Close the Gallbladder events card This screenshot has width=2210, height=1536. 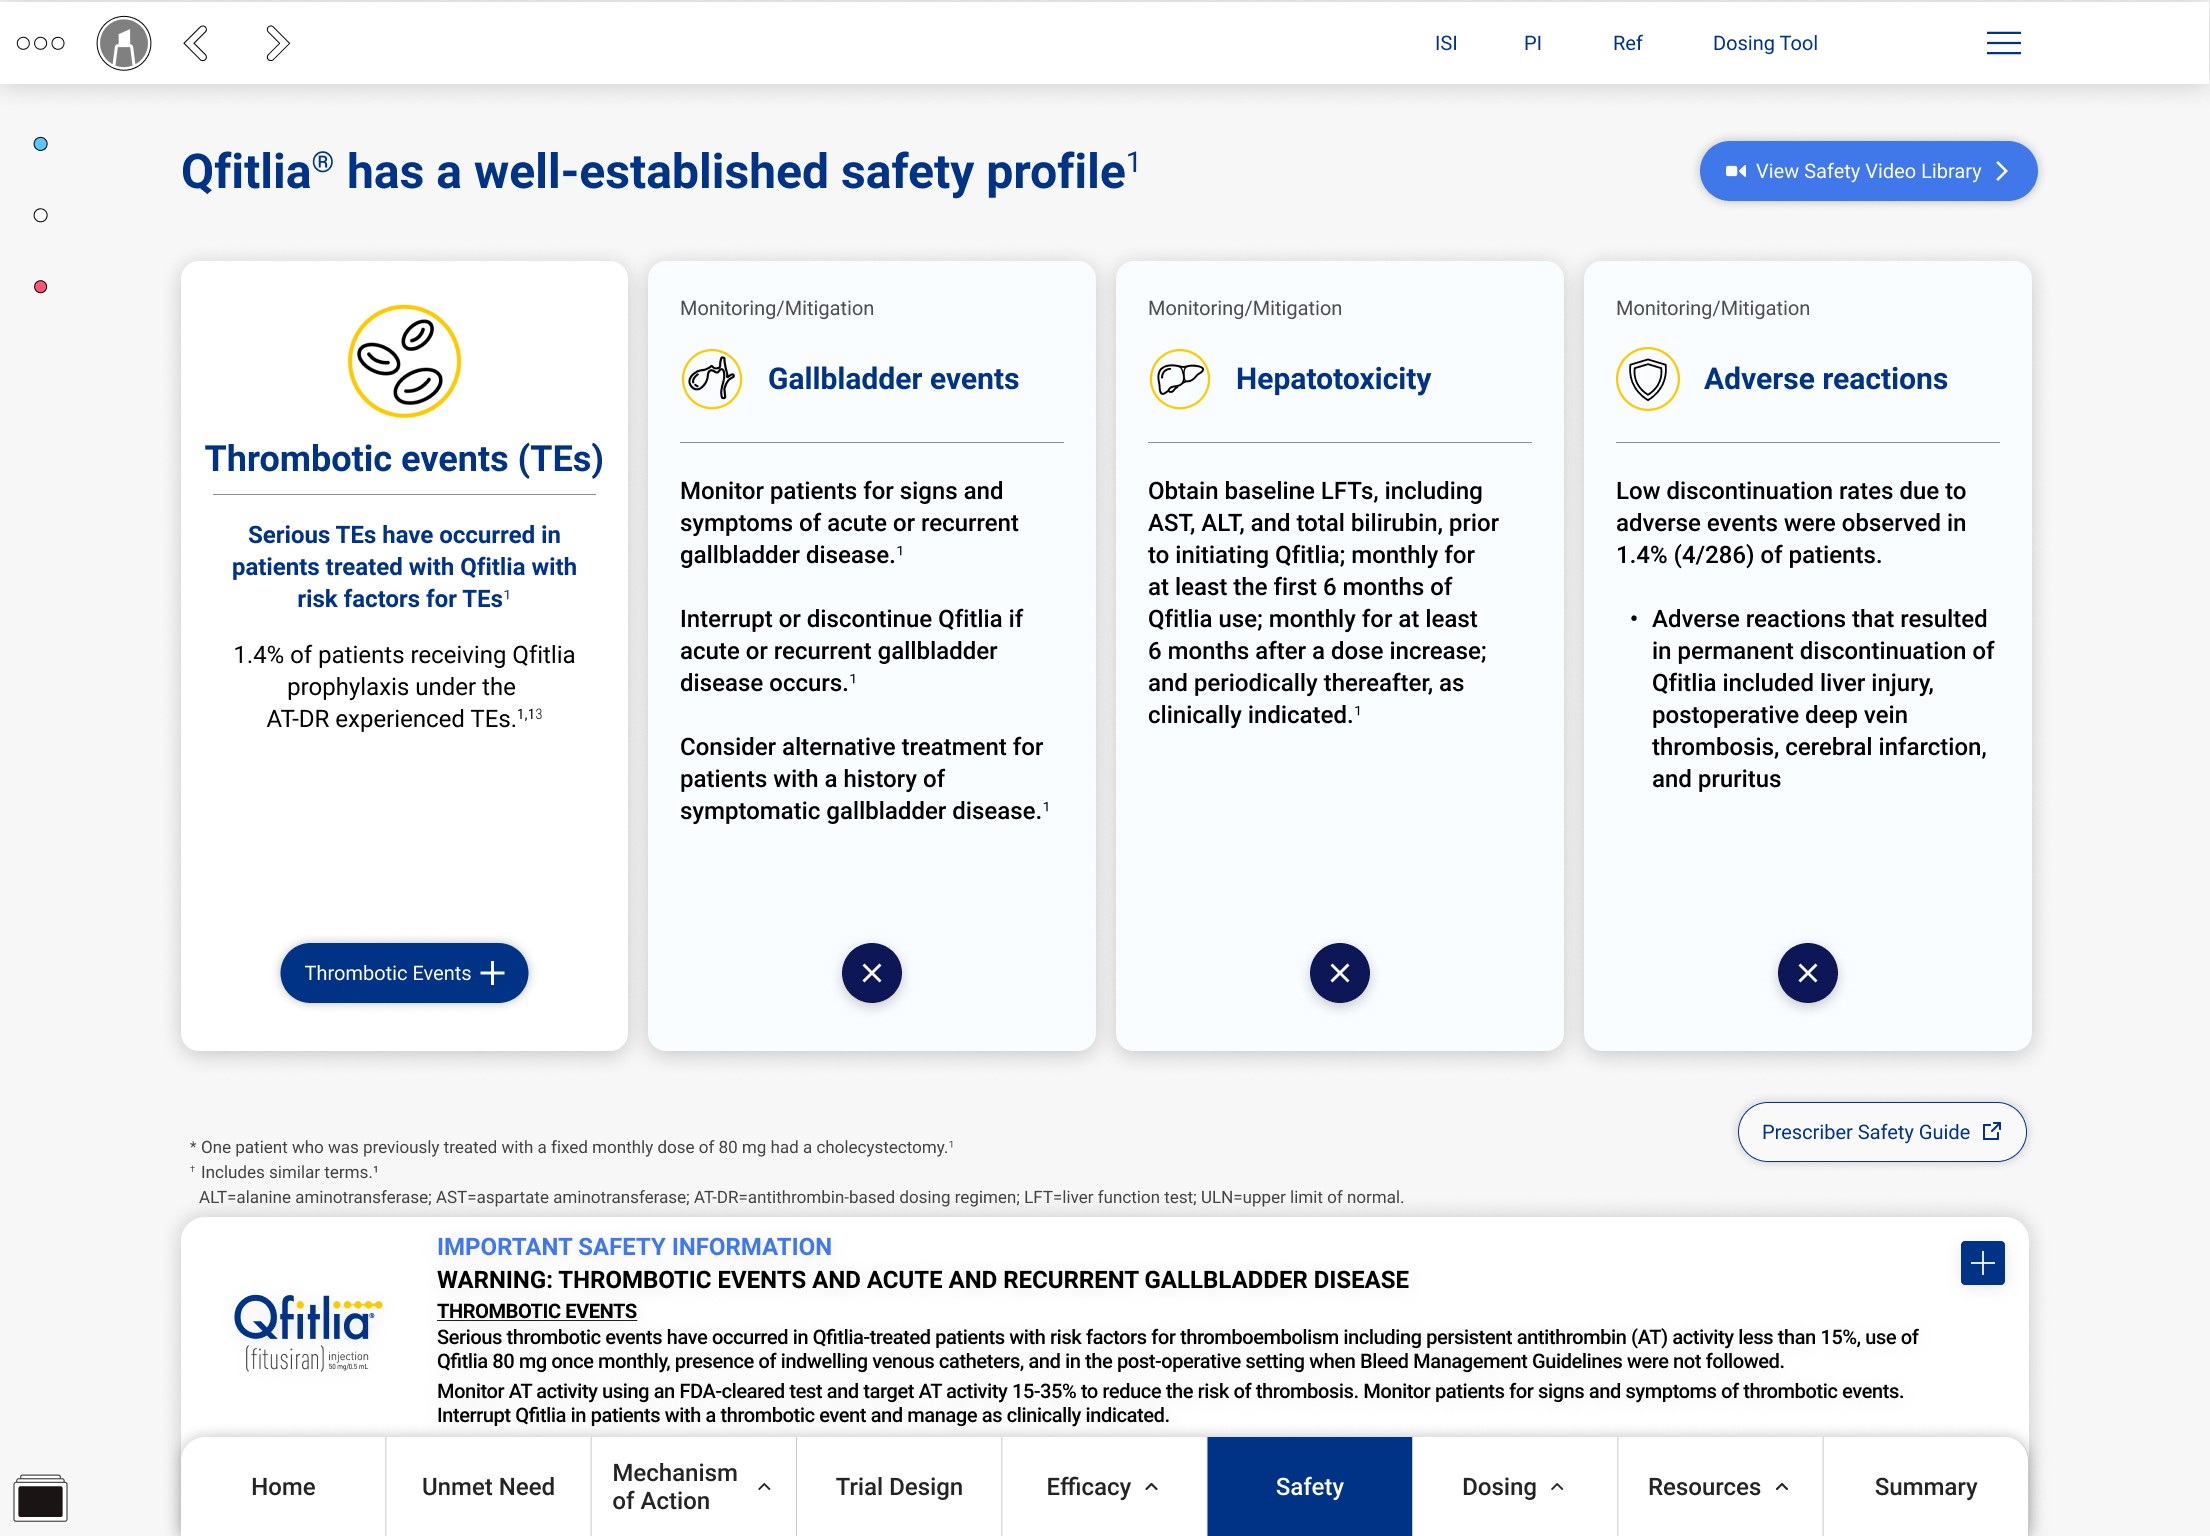pyautogui.click(x=872, y=973)
